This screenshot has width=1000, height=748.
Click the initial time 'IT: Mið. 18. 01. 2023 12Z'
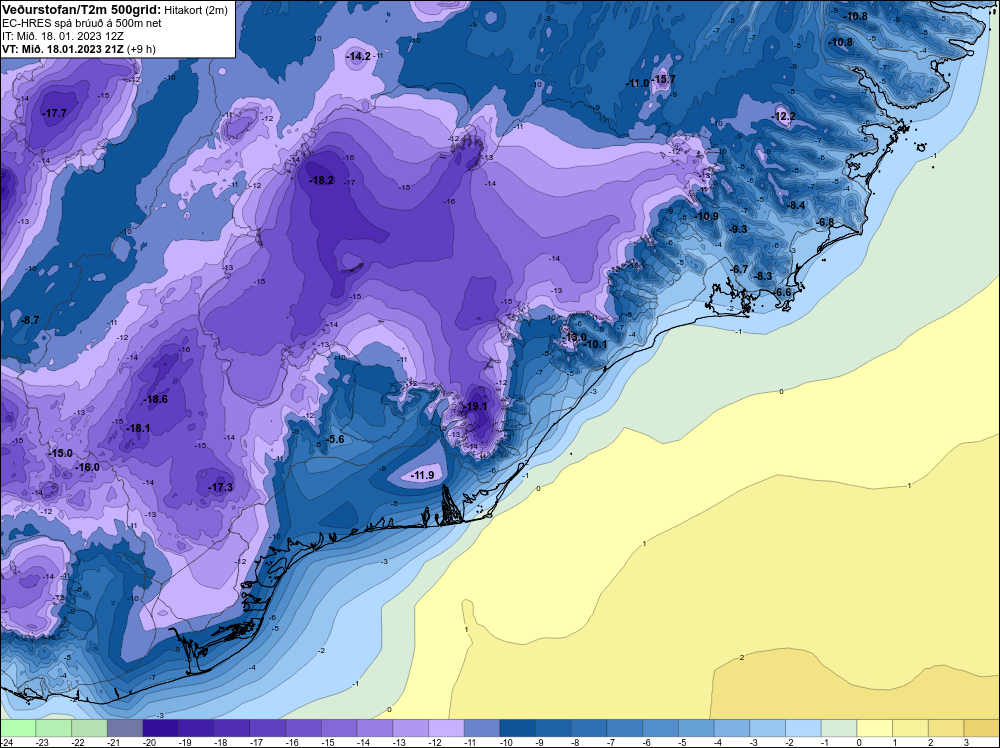click(63, 36)
